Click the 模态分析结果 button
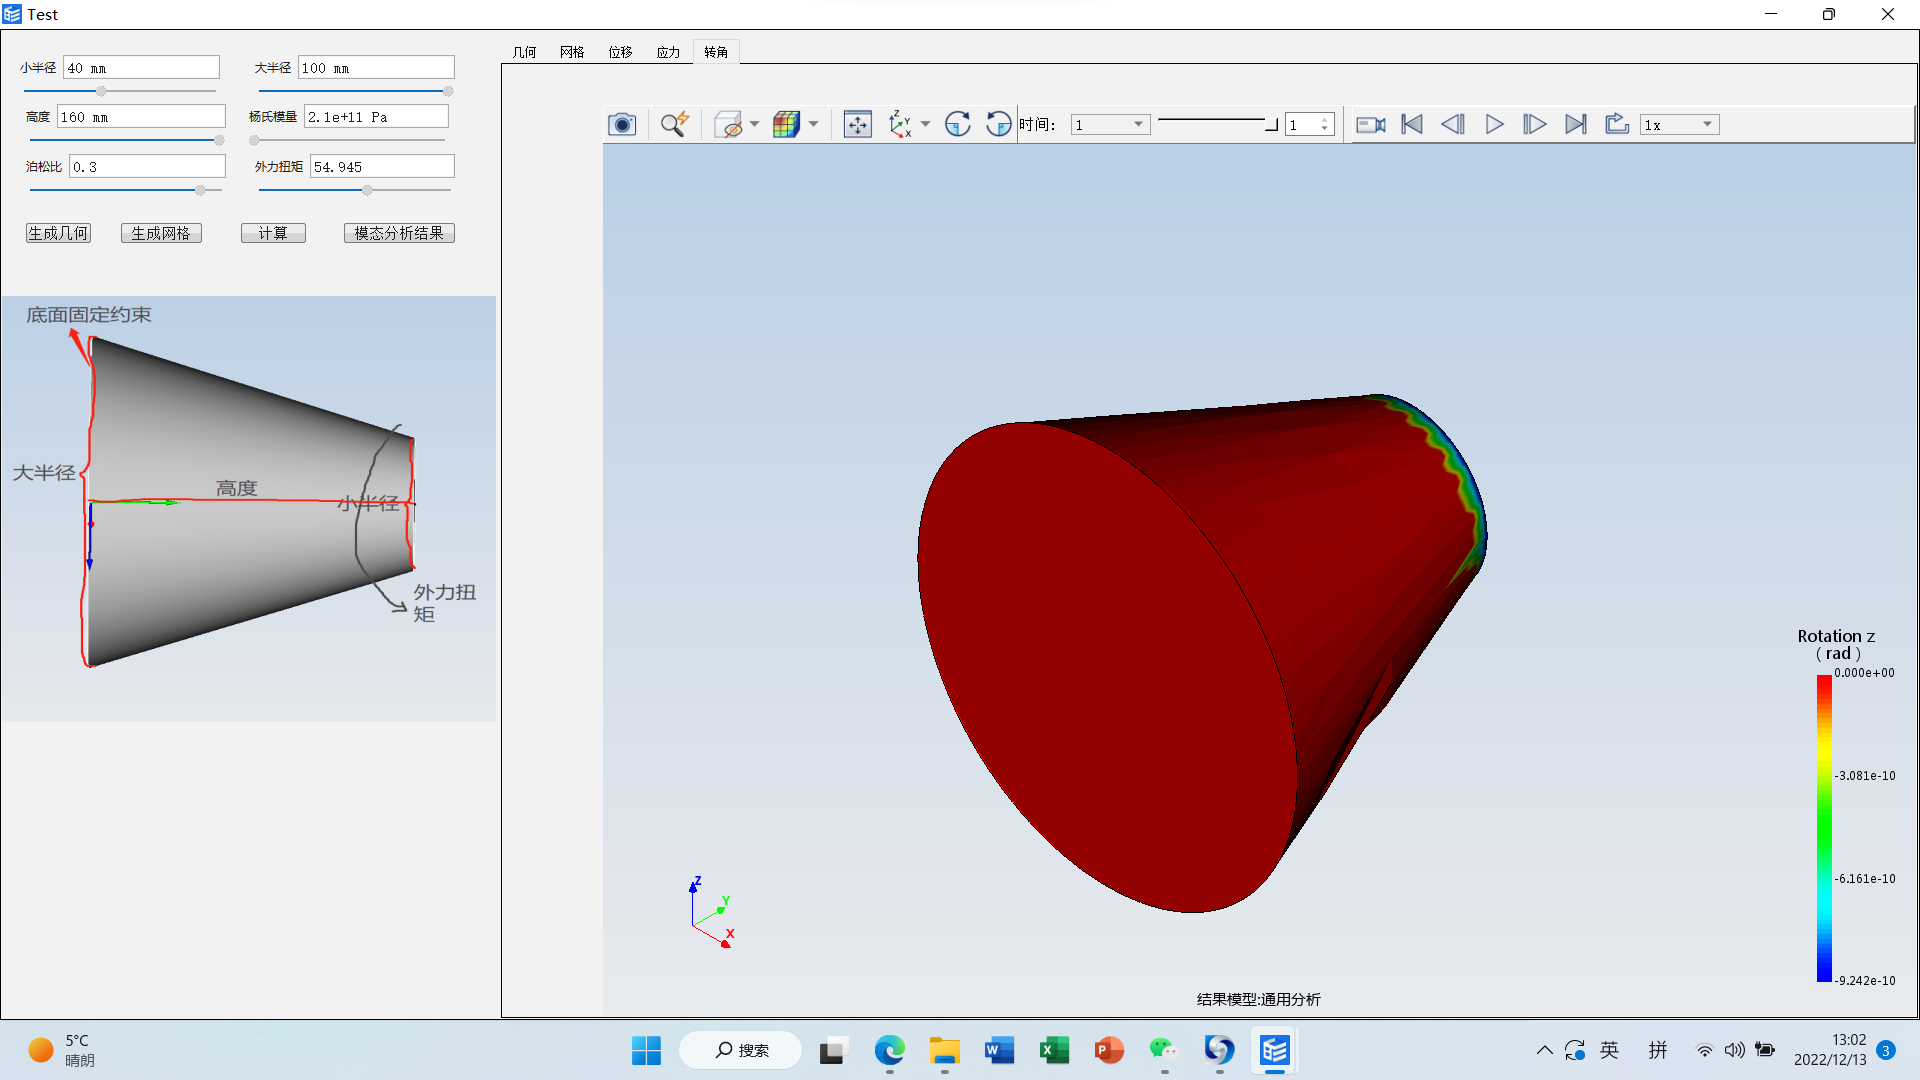The image size is (1920, 1080). coord(399,233)
